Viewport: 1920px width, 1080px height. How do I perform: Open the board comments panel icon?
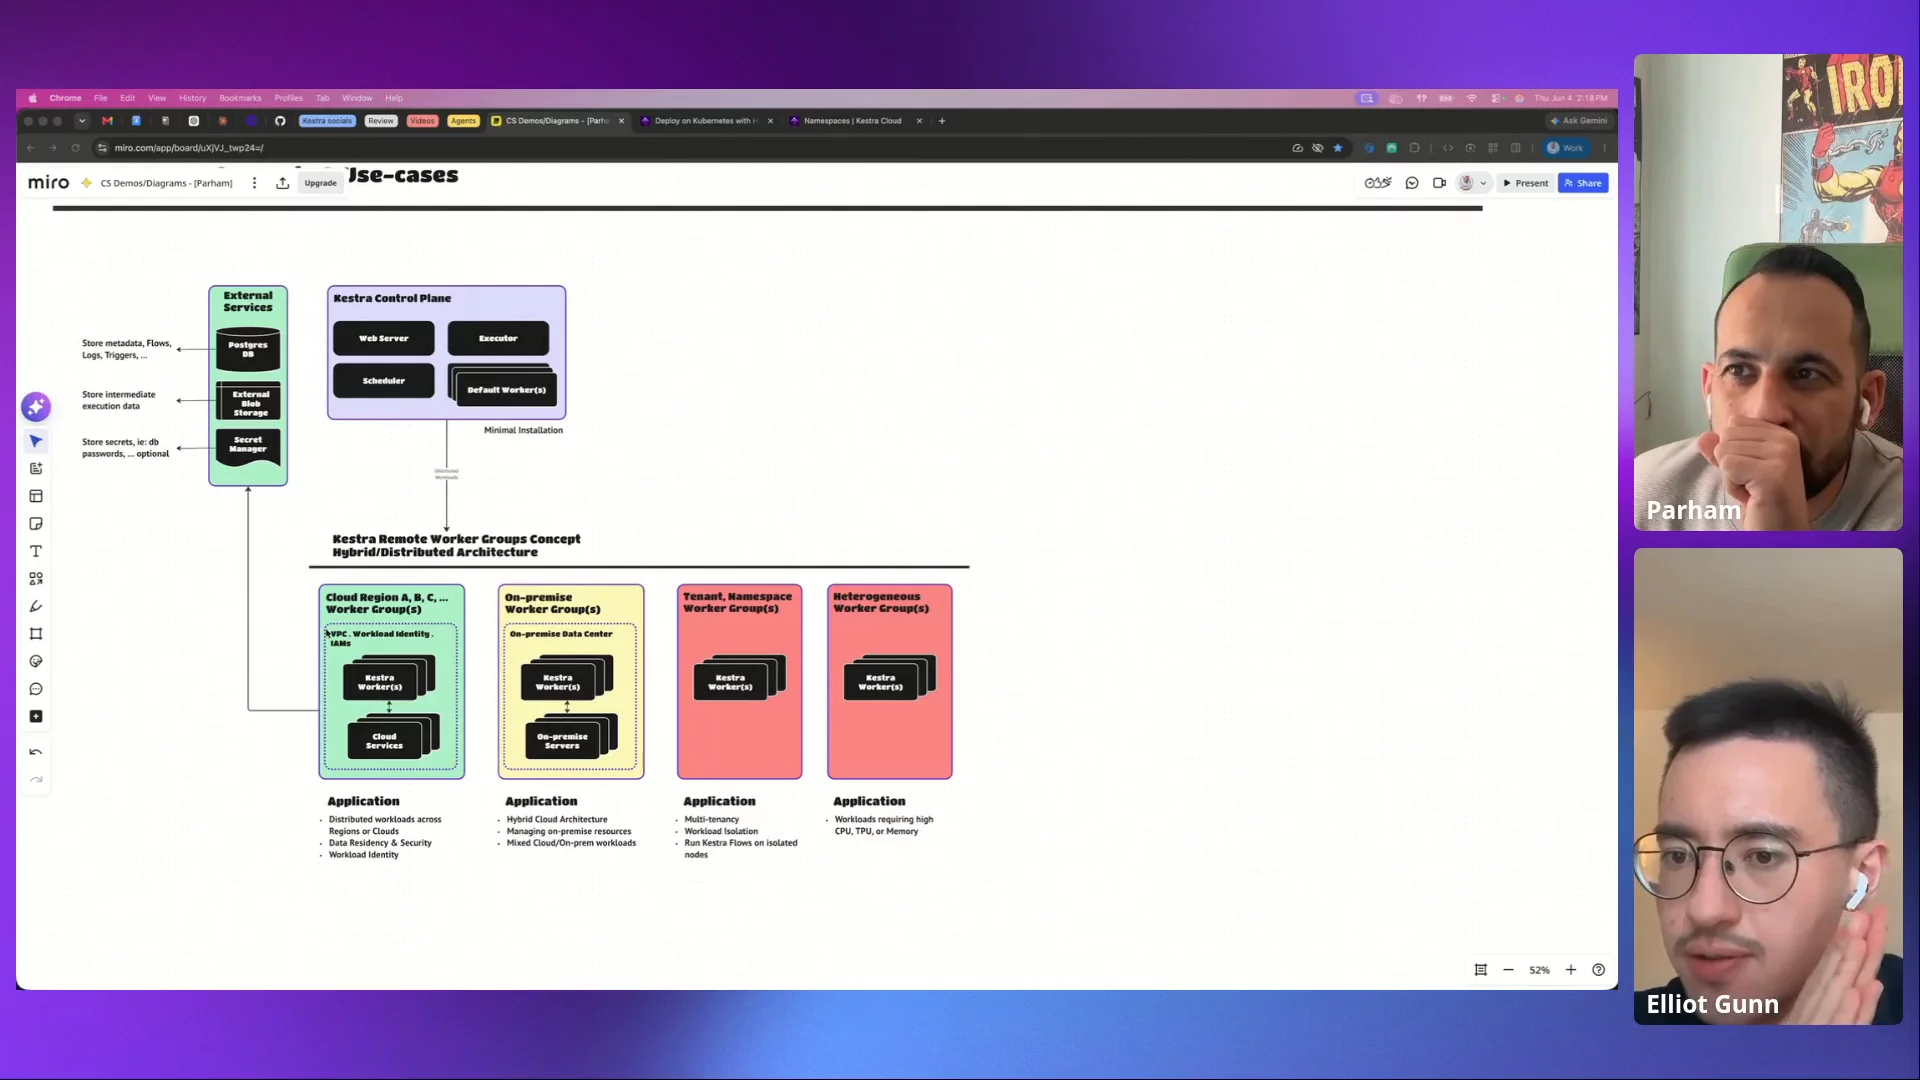click(1412, 183)
